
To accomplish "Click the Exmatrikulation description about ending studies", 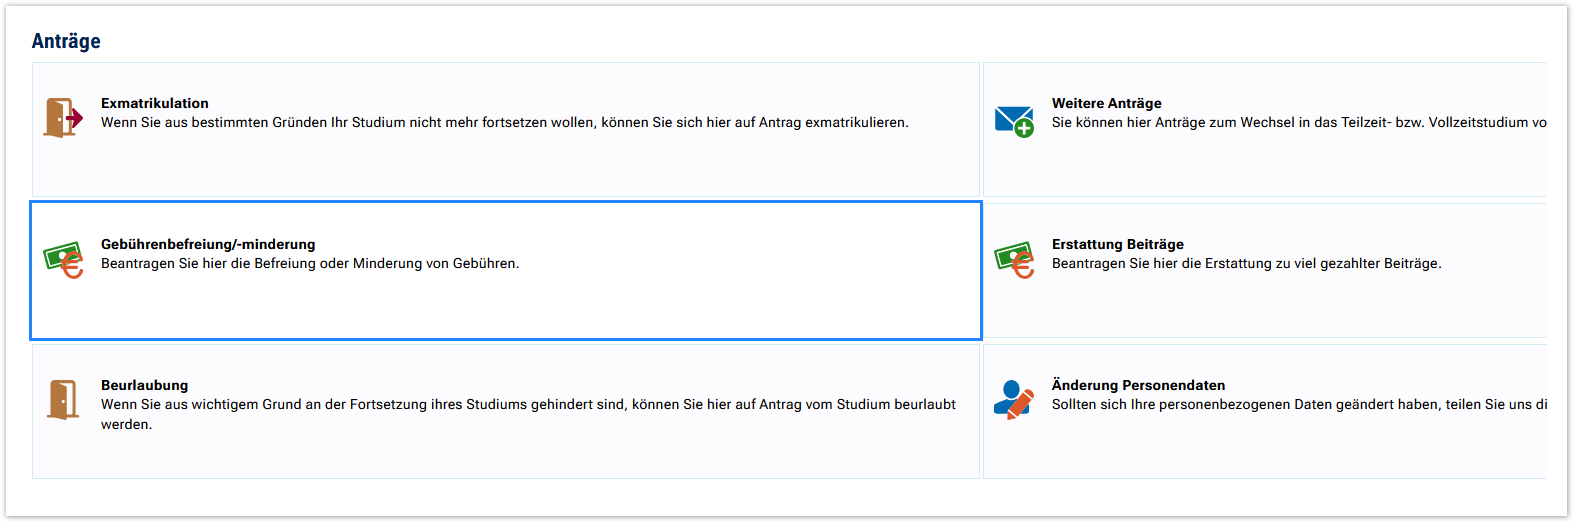I will coord(504,122).
